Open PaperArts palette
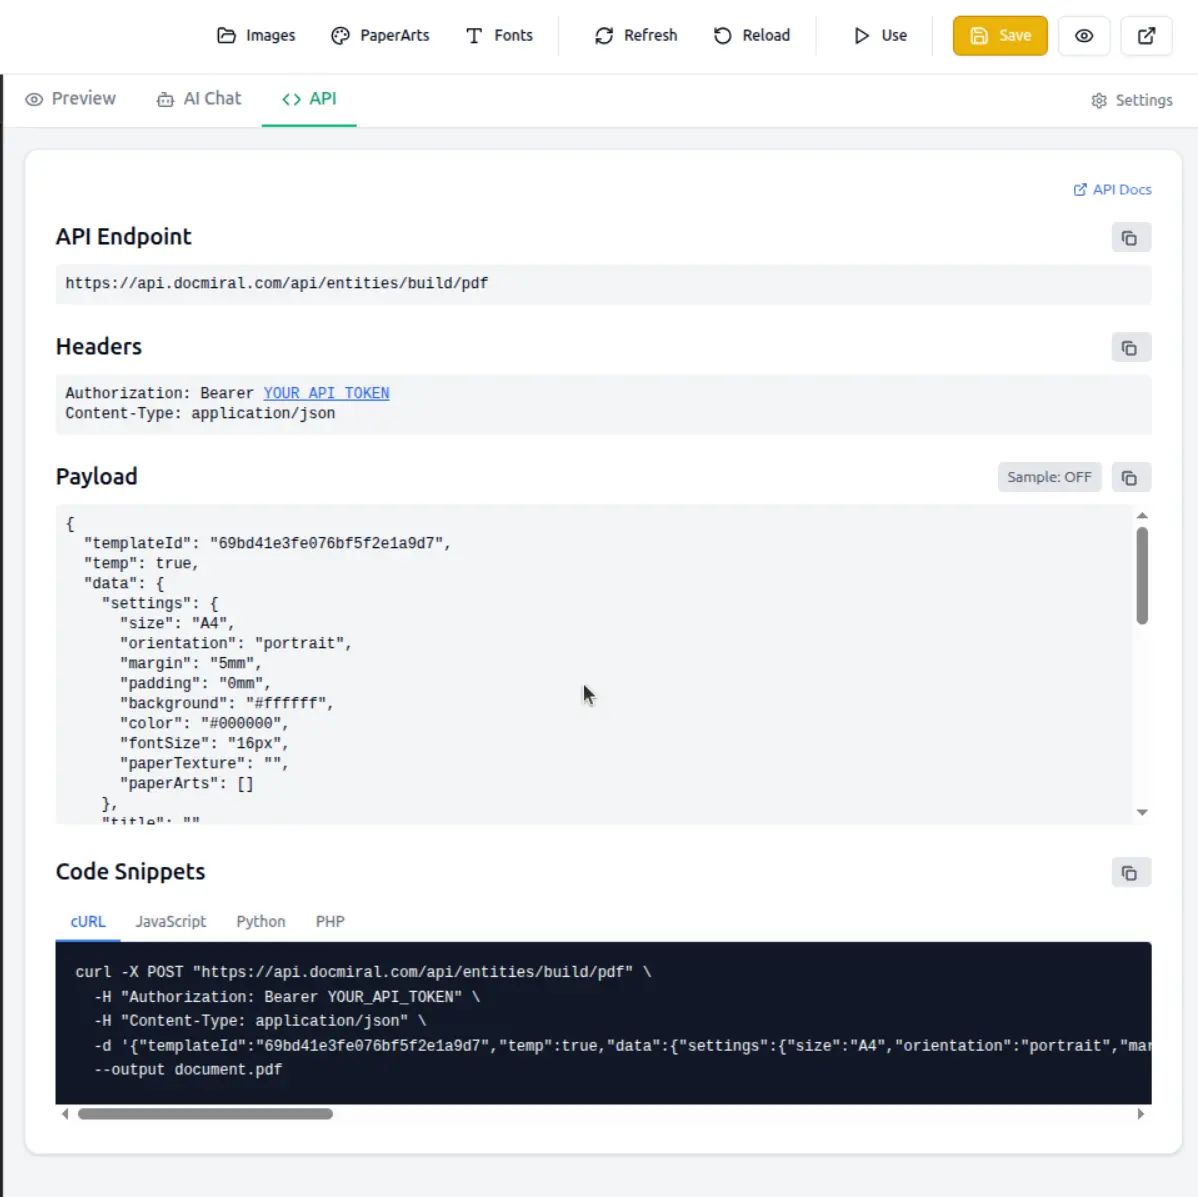1198x1197 pixels. point(380,35)
